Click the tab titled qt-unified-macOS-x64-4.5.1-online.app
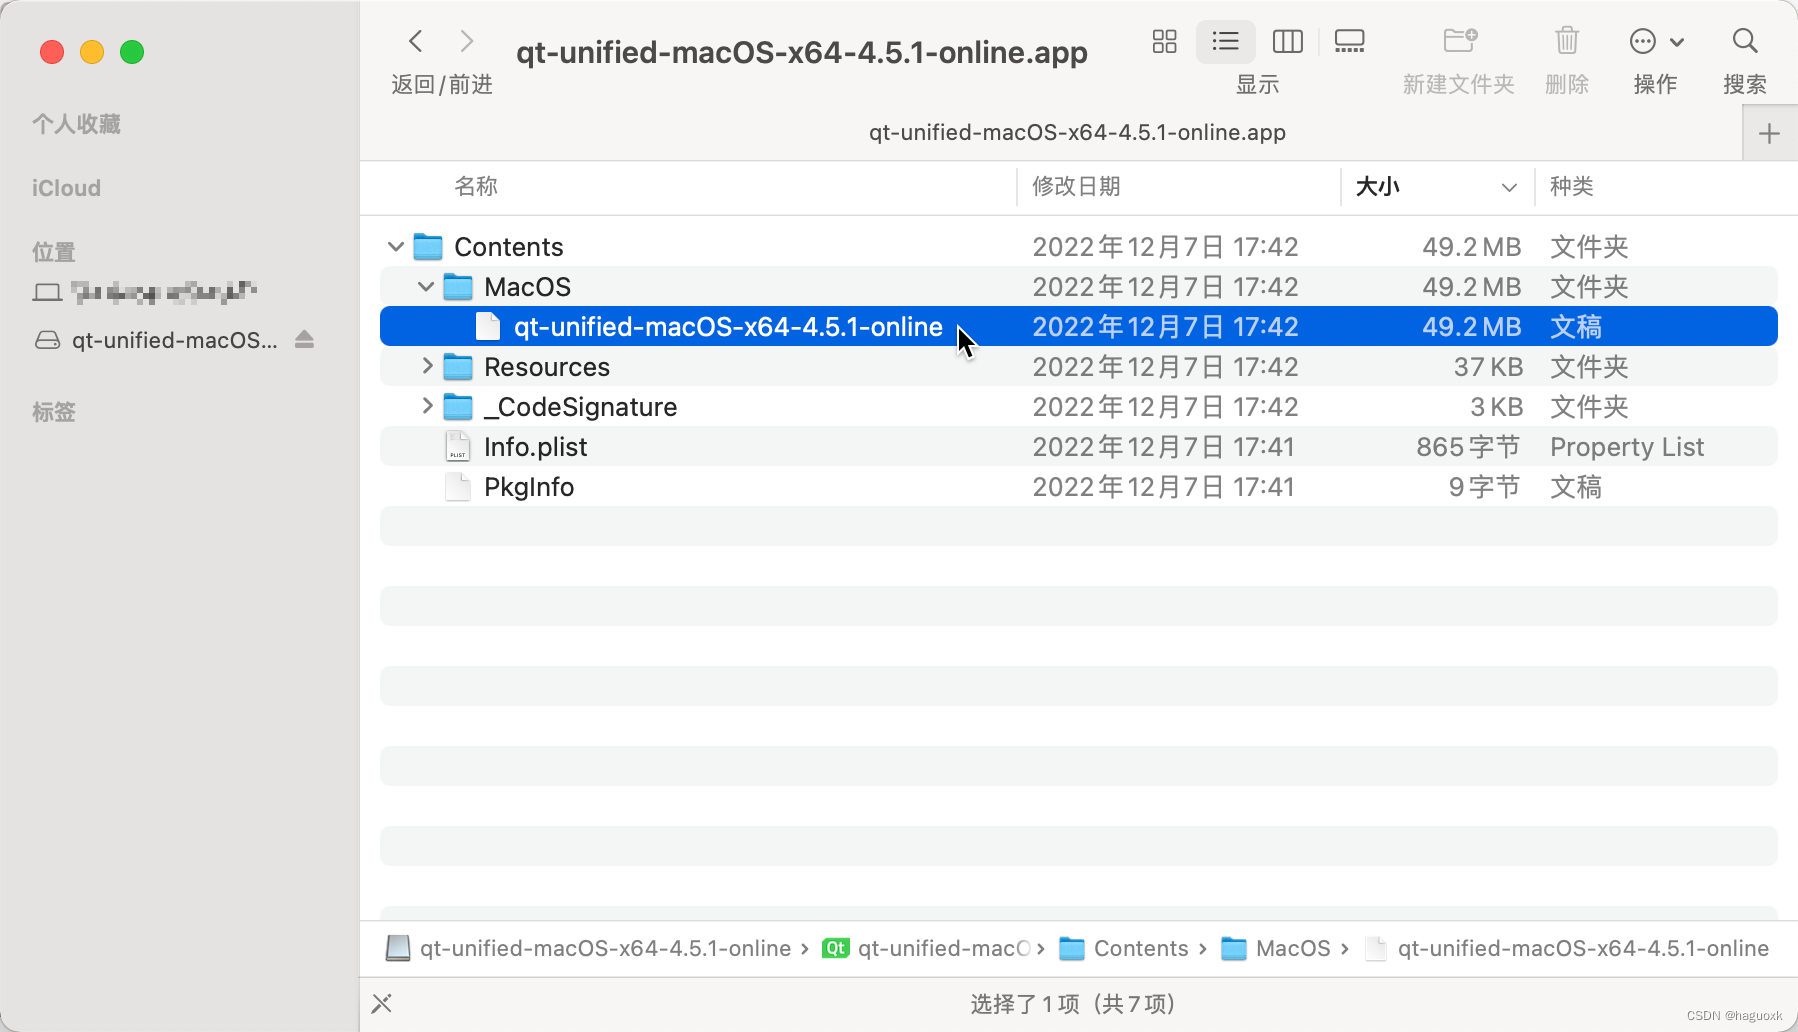Viewport: 1798px width, 1032px height. tap(1077, 133)
